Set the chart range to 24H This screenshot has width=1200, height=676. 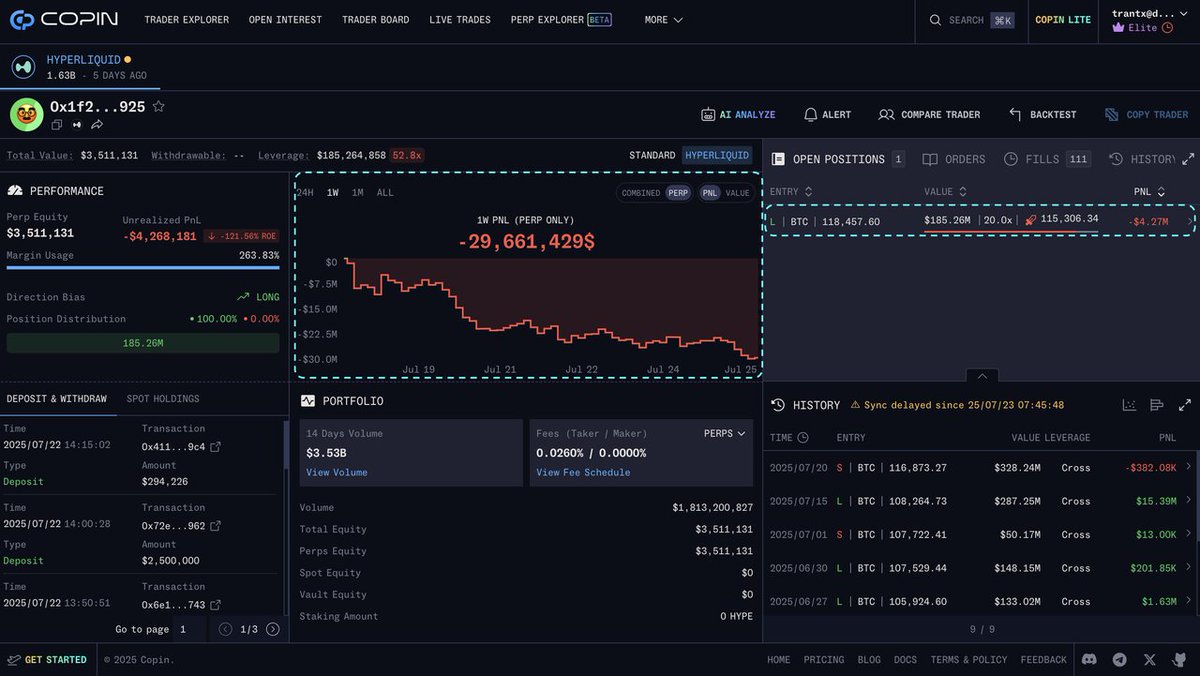(x=305, y=193)
